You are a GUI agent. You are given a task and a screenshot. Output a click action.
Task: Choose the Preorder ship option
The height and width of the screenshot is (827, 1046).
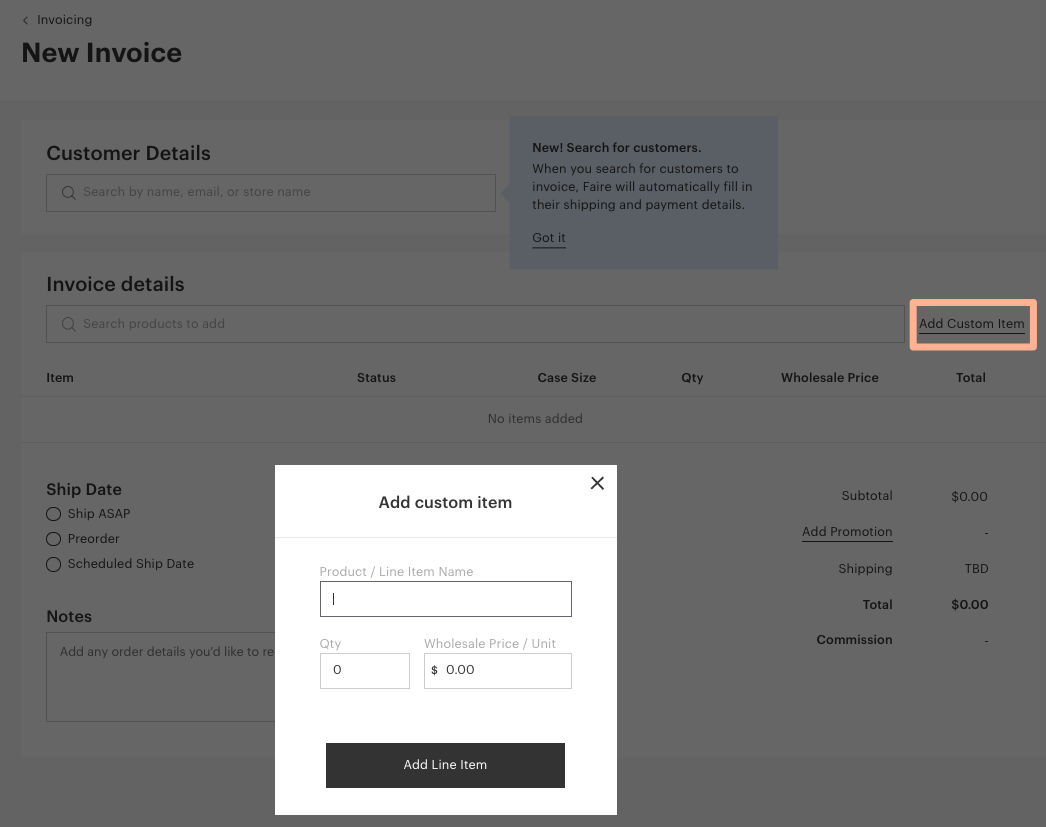point(54,539)
